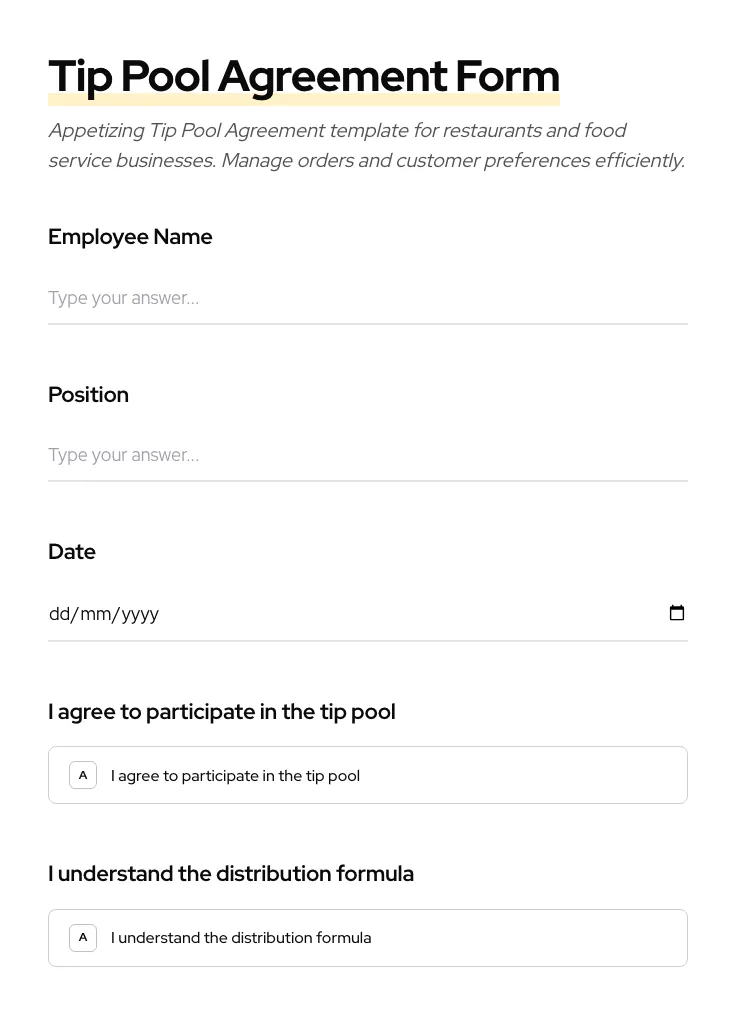Click the mm segment of the date field
736x1024 pixels.
click(x=96, y=613)
